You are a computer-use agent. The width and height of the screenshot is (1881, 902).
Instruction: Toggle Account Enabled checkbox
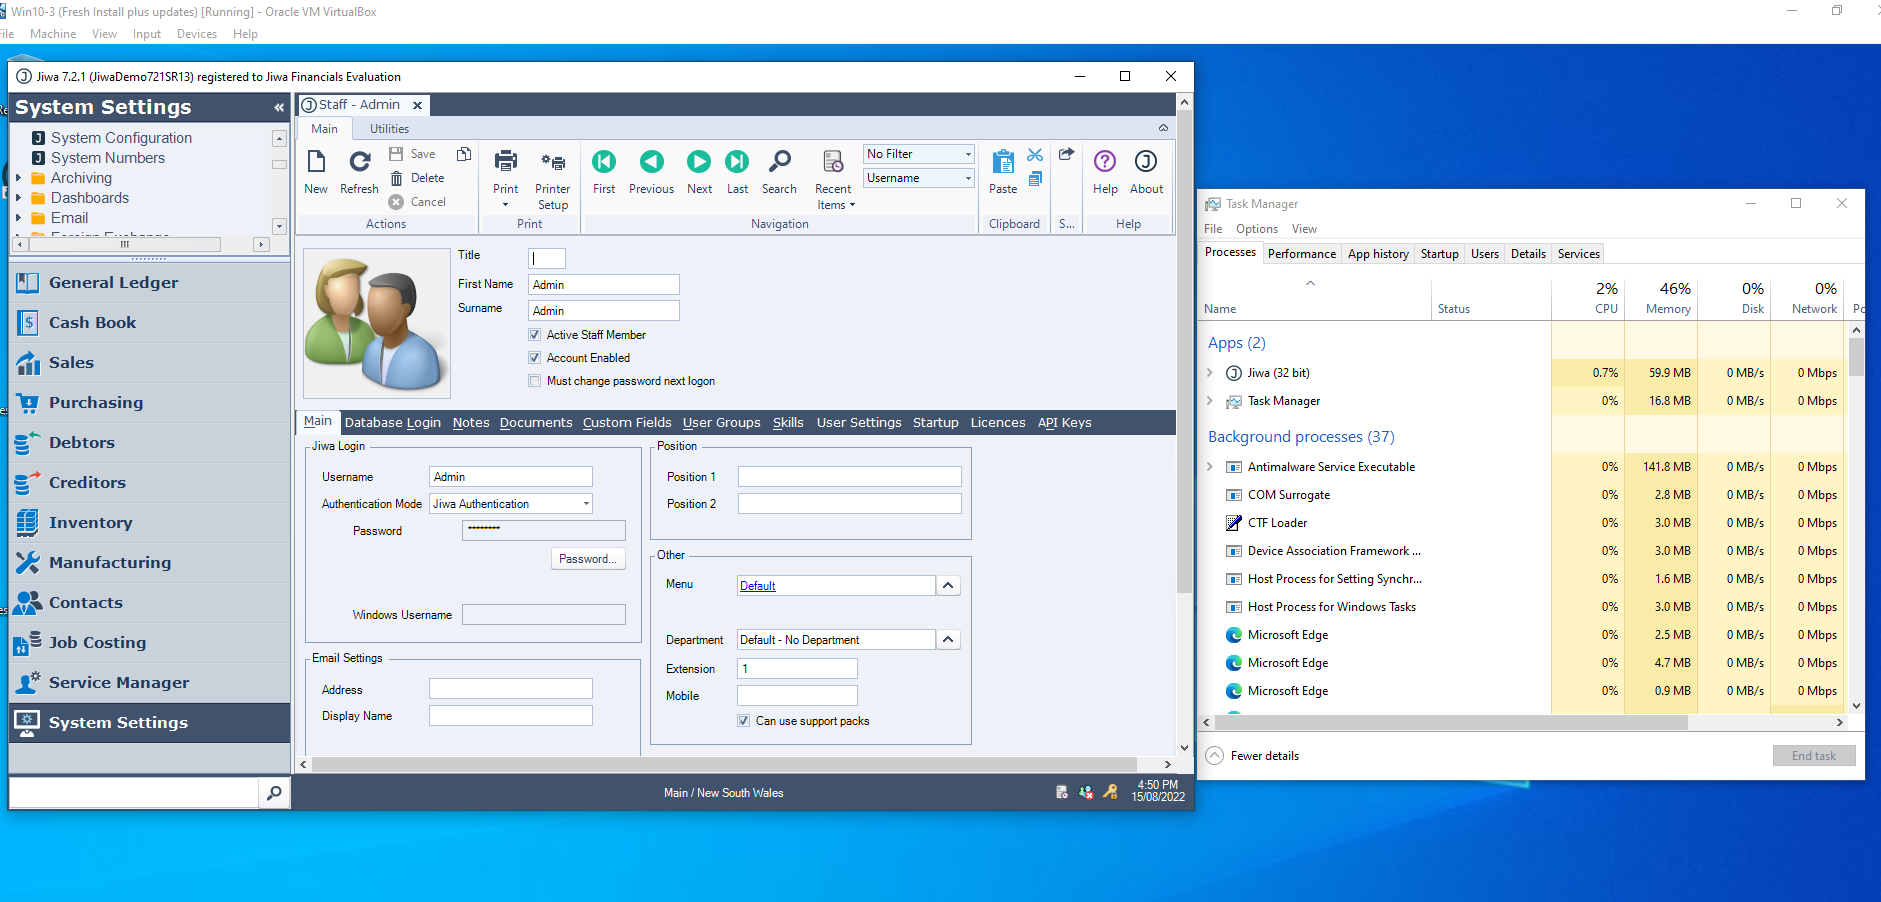[535, 358]
